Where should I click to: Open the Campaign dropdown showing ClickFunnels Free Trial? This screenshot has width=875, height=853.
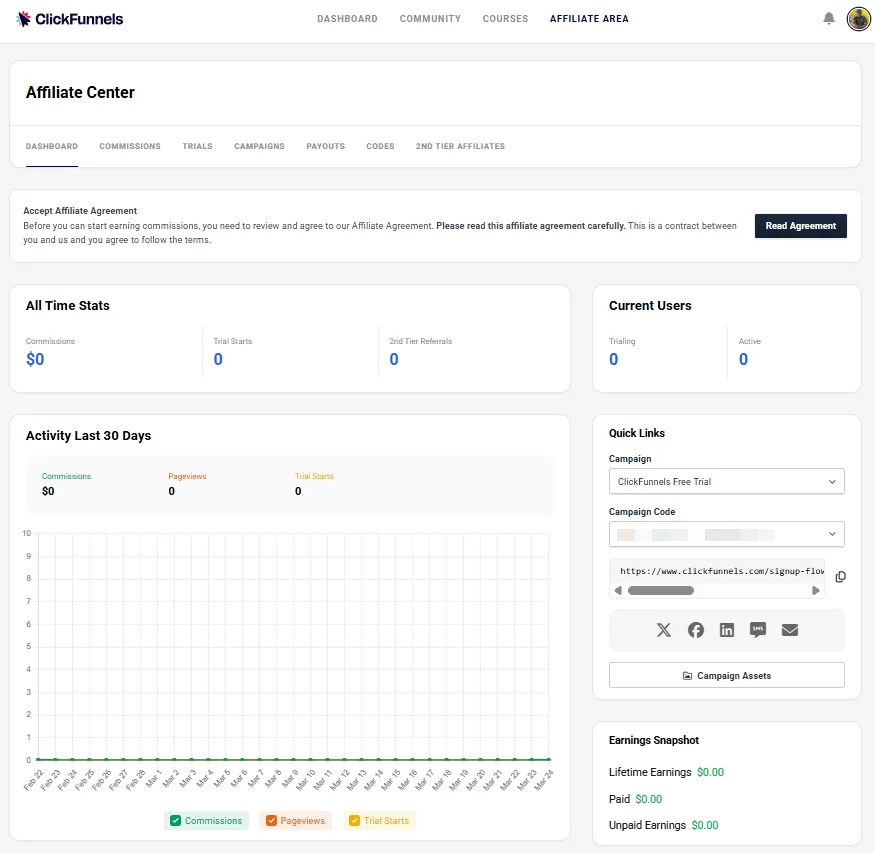point(727,481)
